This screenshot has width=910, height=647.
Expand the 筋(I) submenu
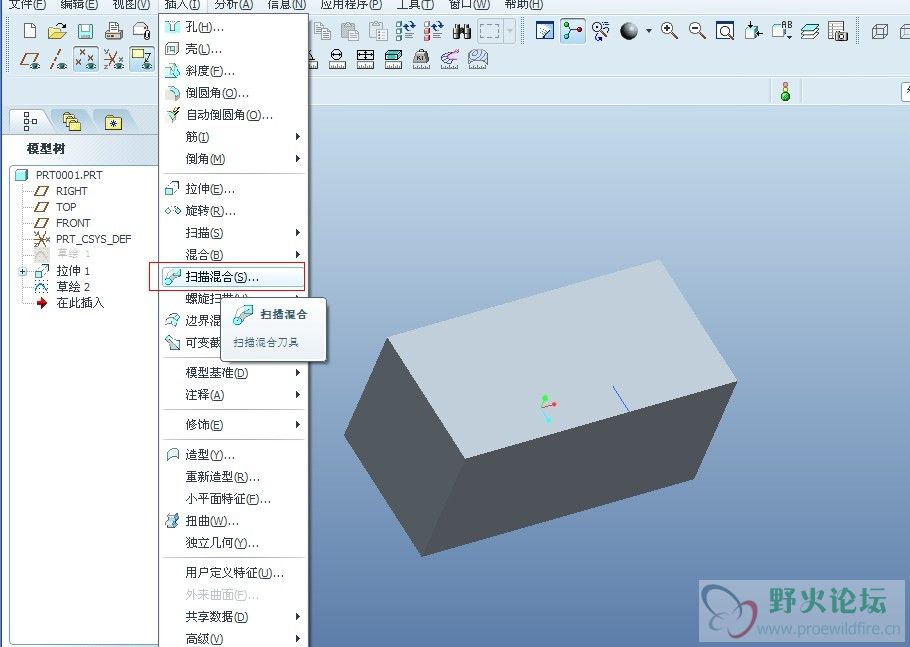click(298, 137)
